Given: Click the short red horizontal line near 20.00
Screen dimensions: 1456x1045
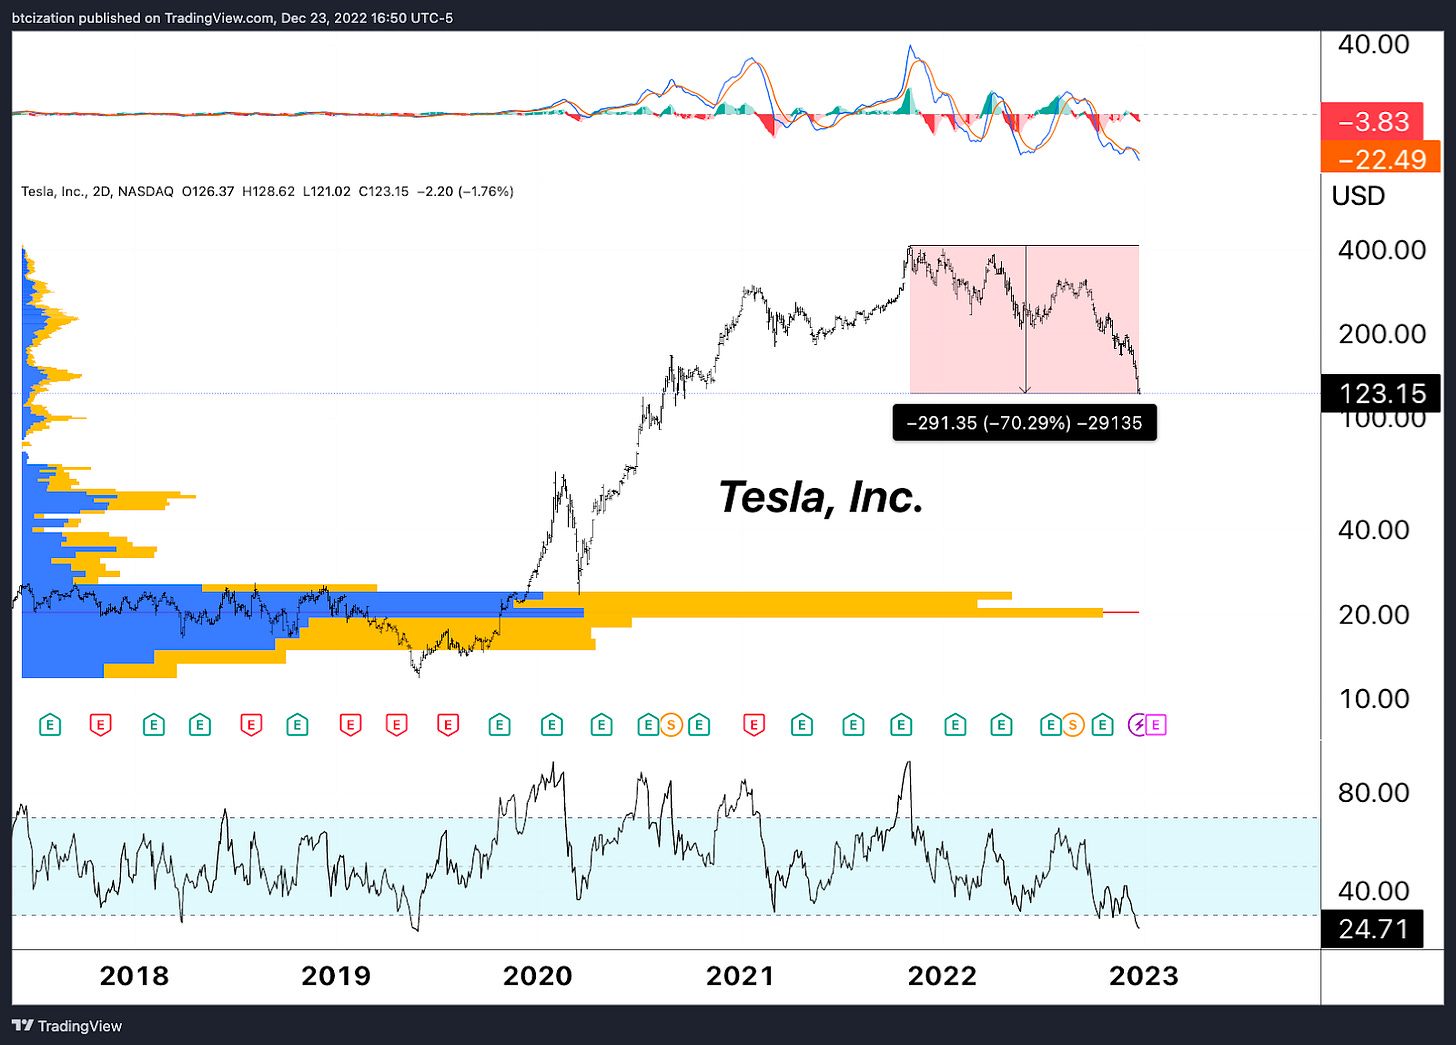Looking at the screenshot, I should point(1121,612).
